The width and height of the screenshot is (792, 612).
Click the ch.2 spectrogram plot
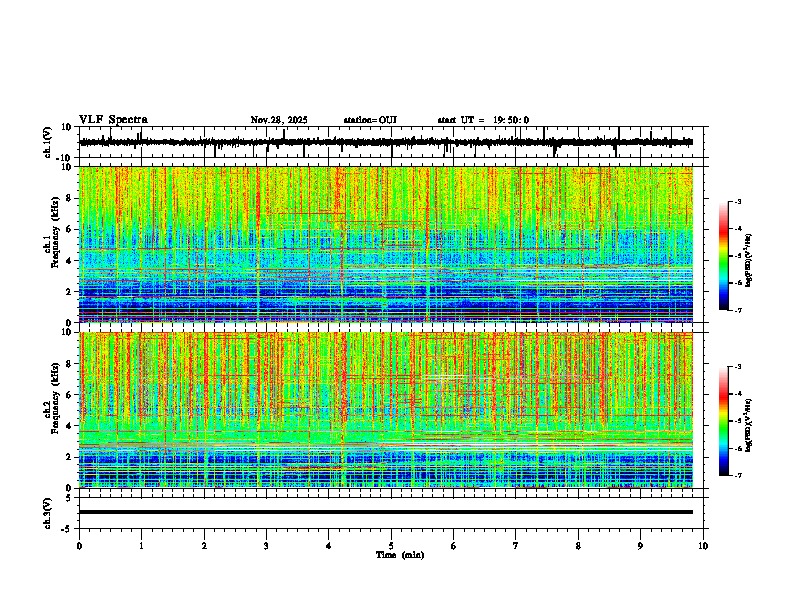pos(386,410)
